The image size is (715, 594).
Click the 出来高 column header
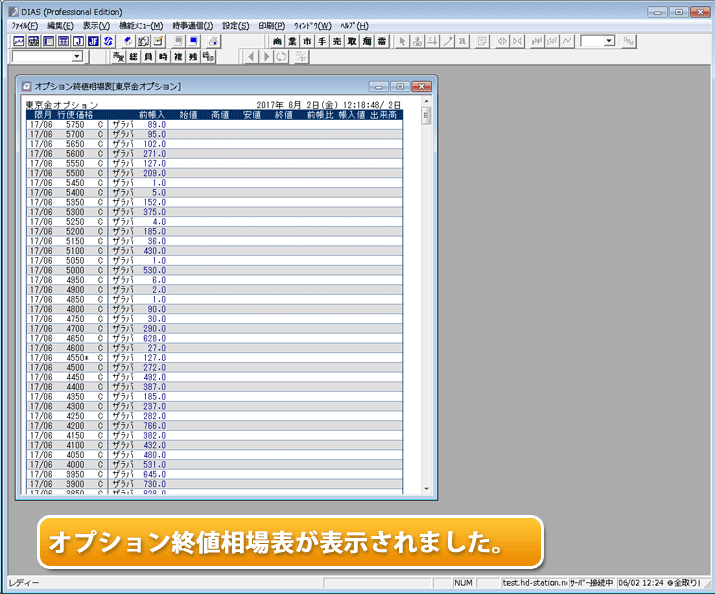click(x=383, y=115)
